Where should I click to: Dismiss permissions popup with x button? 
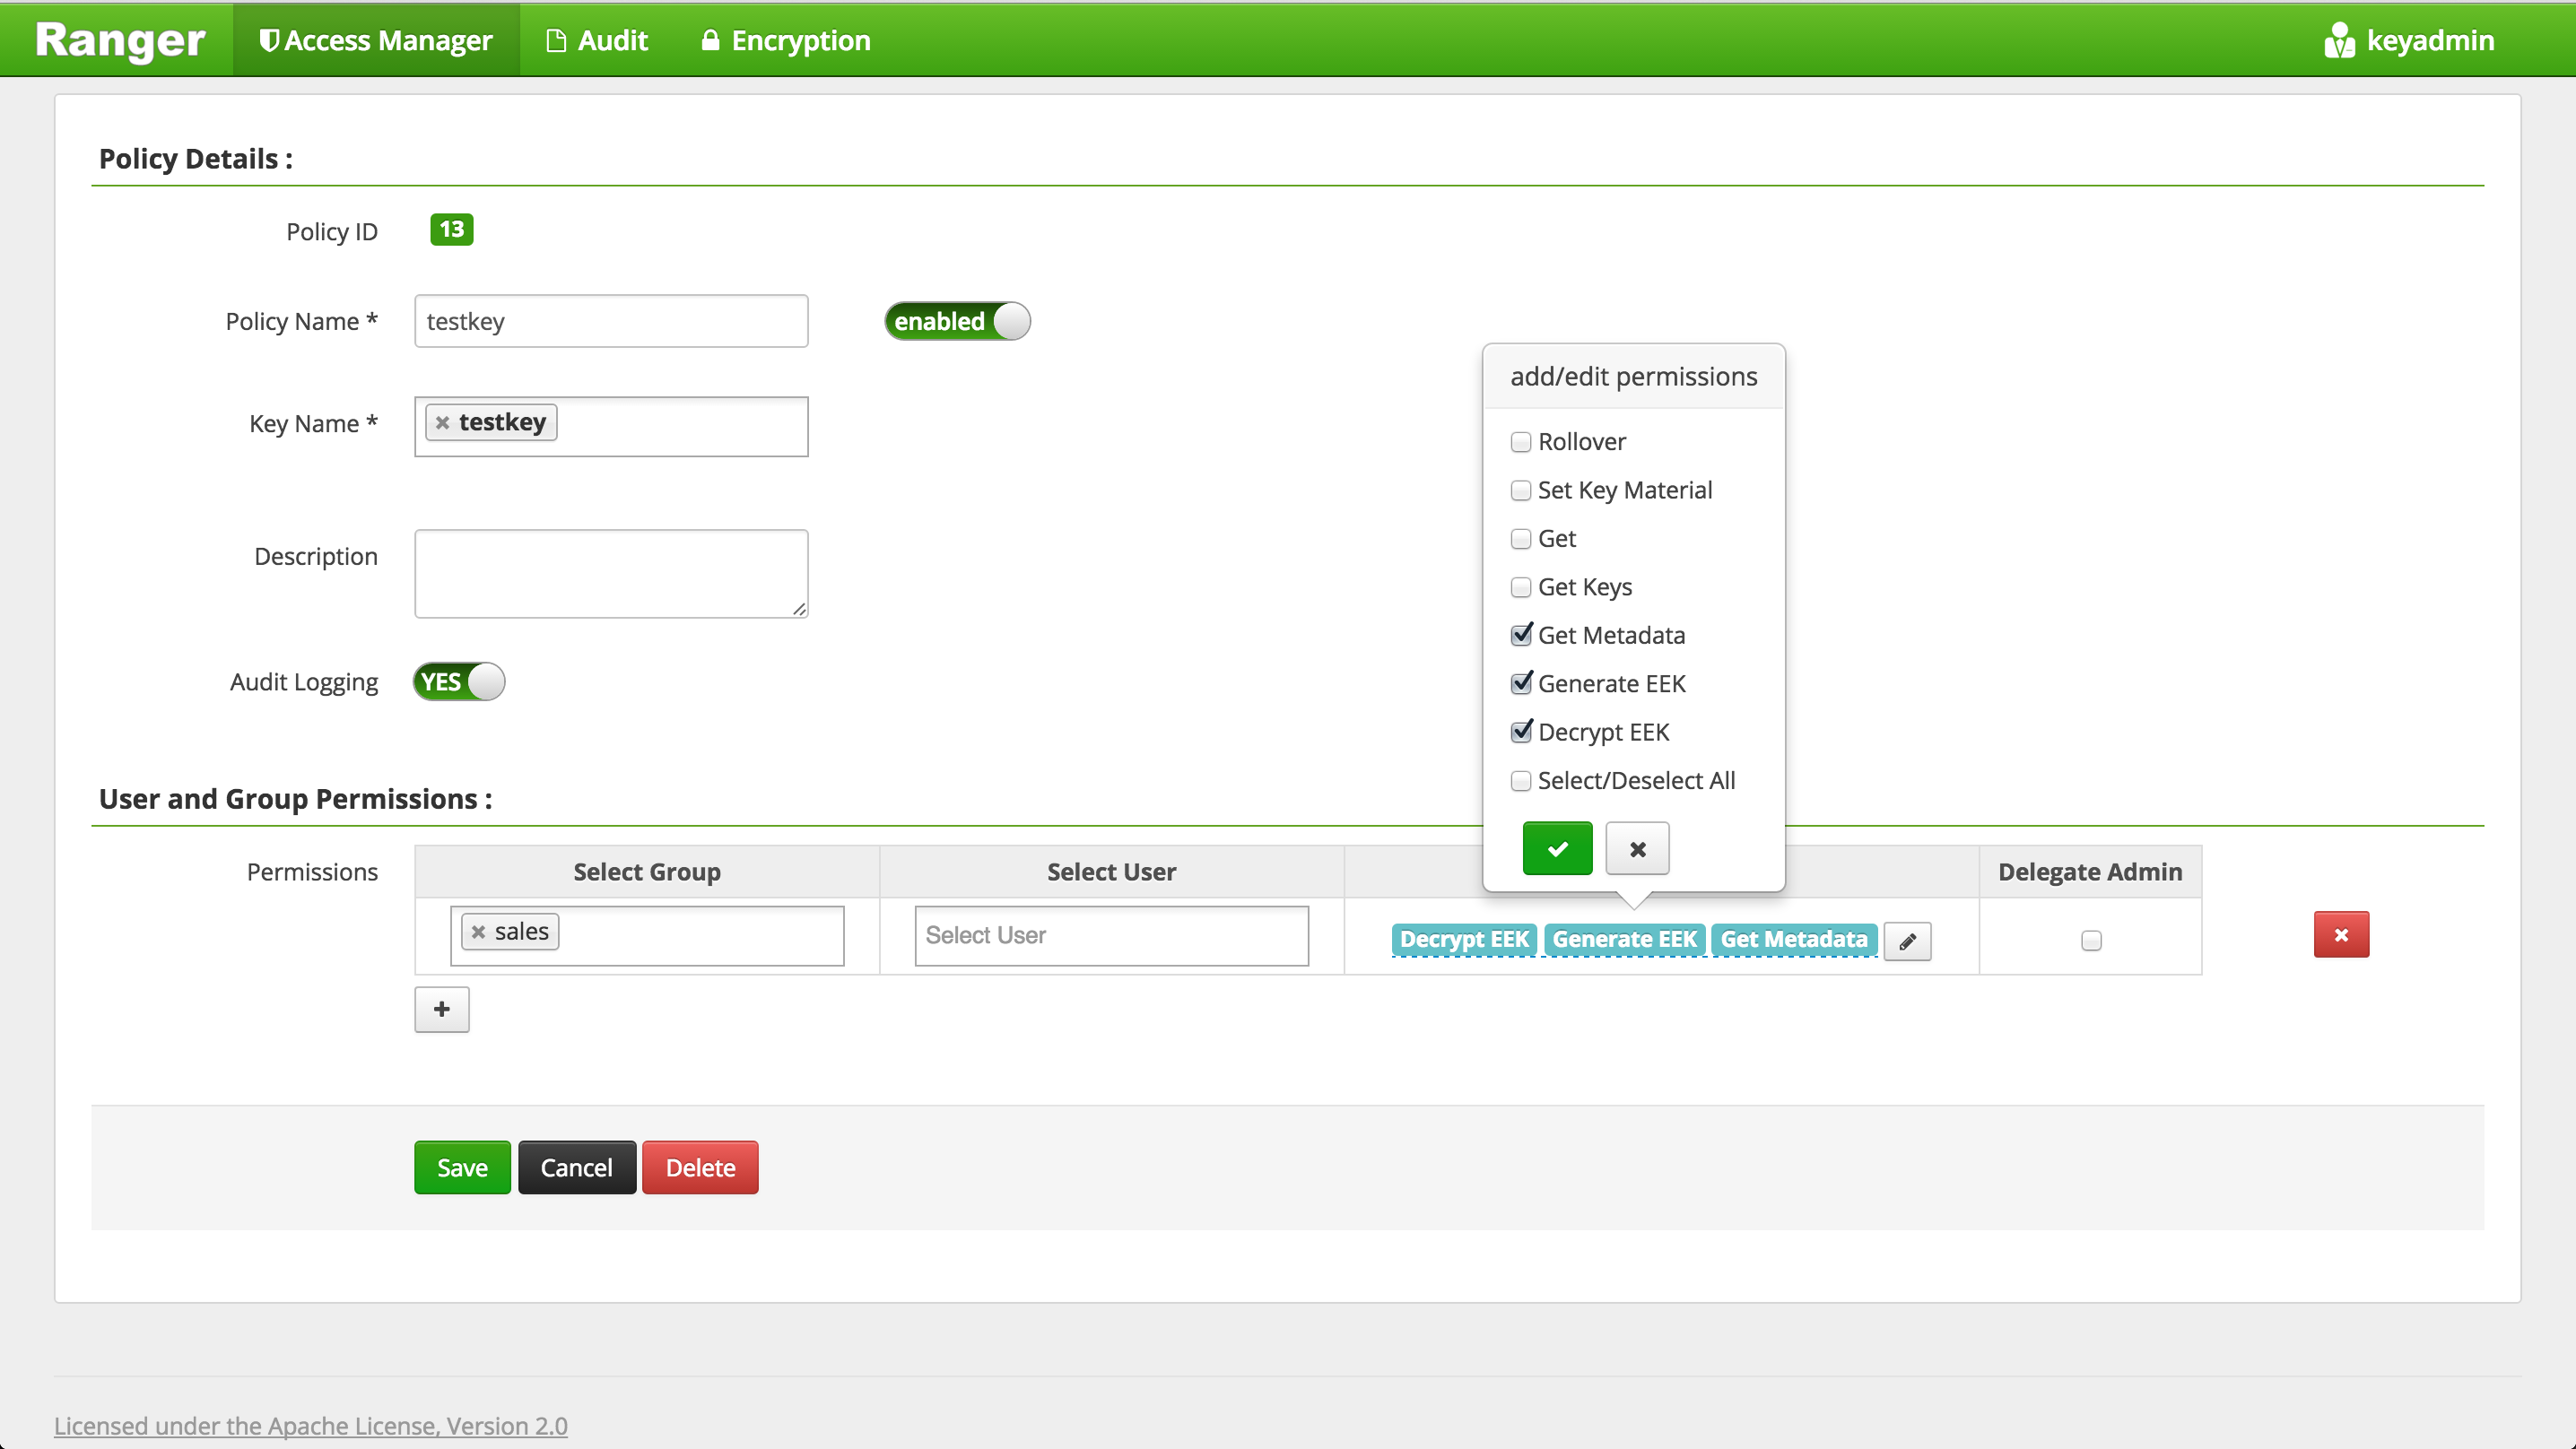pyautogui.click(x=1637, y=848)
